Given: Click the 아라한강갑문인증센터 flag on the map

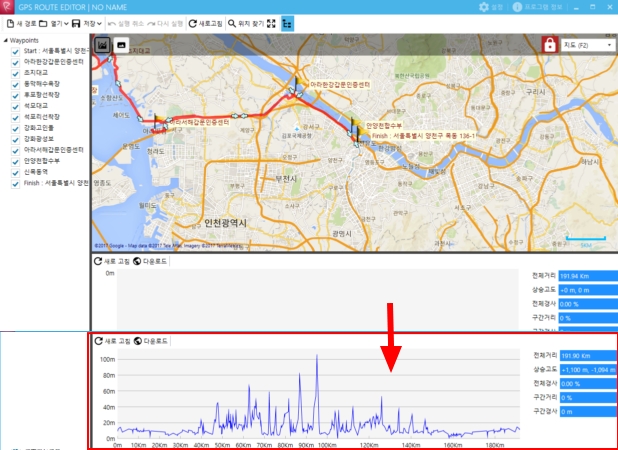Looking at the screenshot, I should point(299,85).
